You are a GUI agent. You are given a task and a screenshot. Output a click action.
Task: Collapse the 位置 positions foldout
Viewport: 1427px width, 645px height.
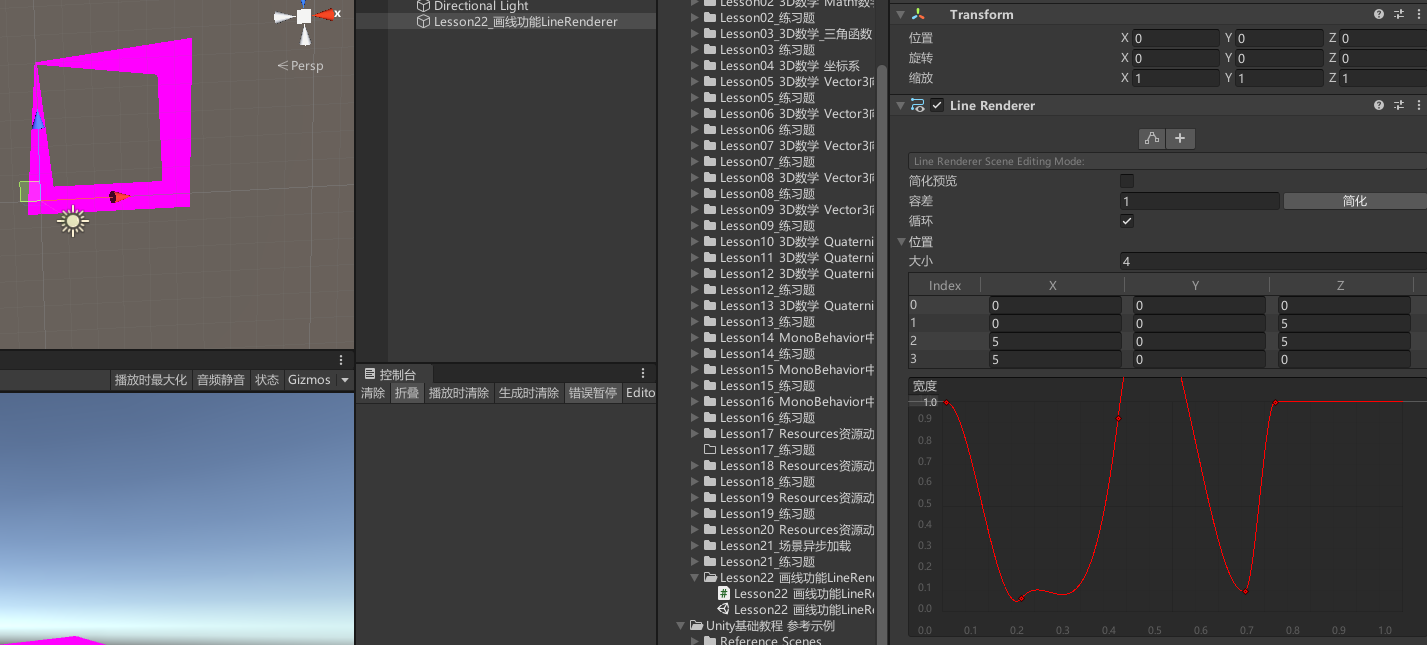point(902,242)
